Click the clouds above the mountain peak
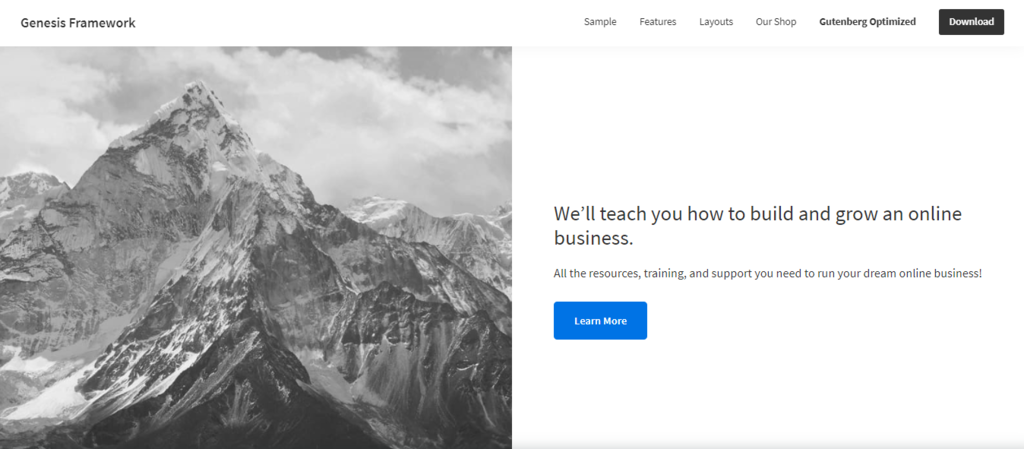1024x449 pixels. tap(350, 90)
